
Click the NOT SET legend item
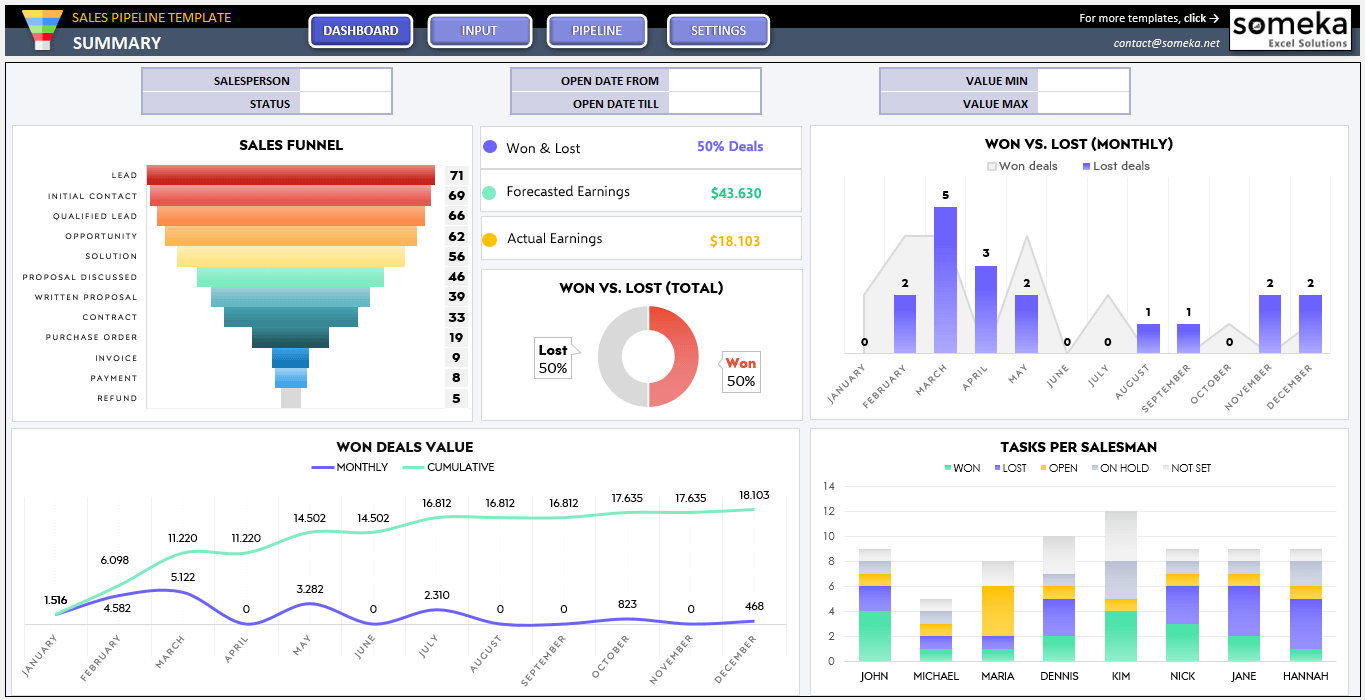click(x=1185, y=468)
